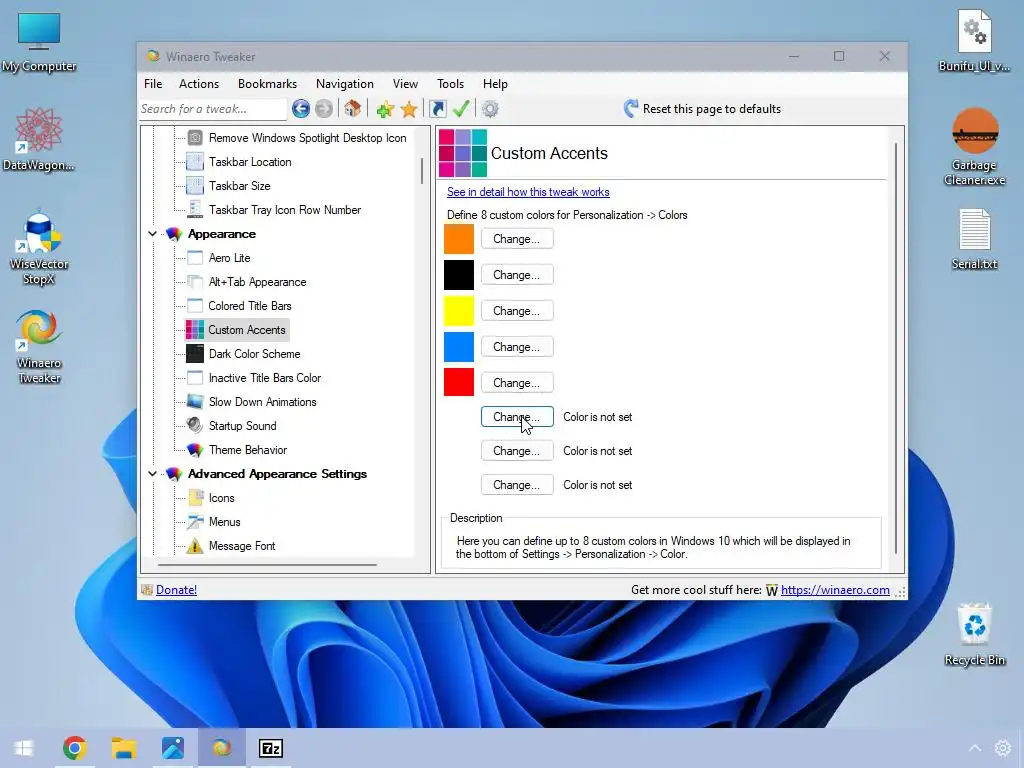Open the DataWagon desktop shortcut
1024x768 pixels.
39,140
